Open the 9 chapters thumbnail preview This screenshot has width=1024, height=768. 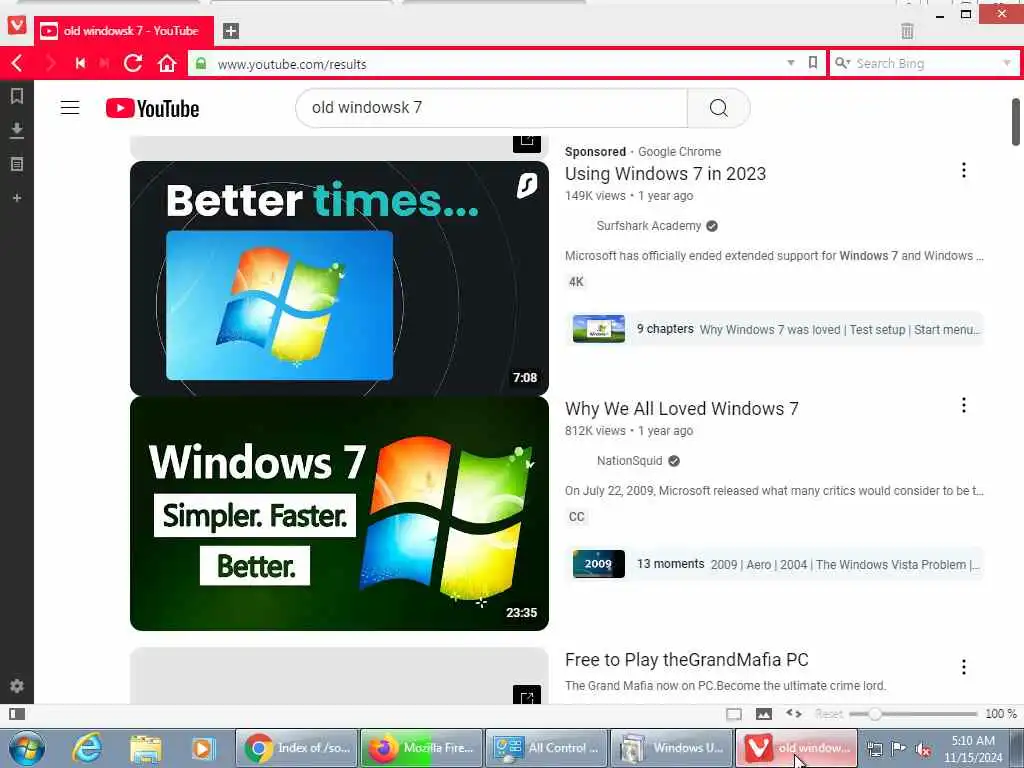tap(598, 329)
